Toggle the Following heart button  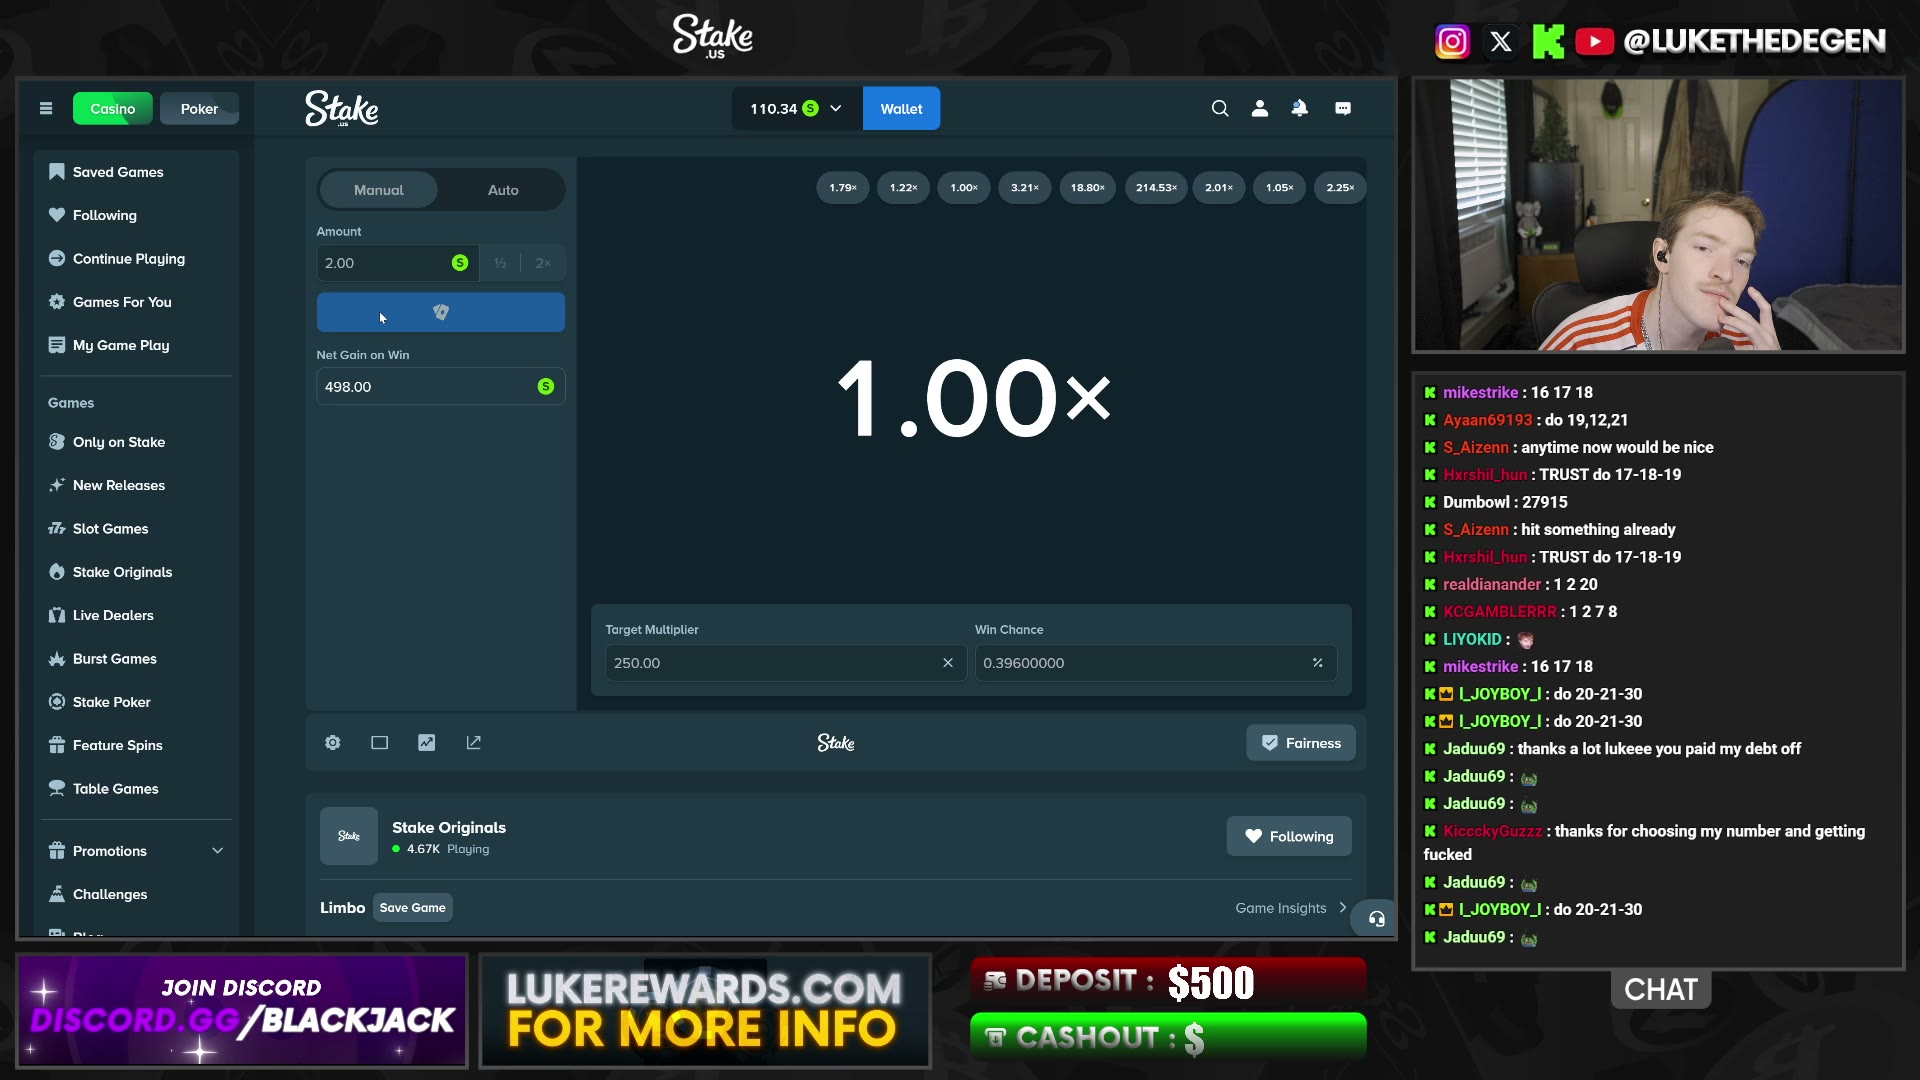tap(1289, 836)
